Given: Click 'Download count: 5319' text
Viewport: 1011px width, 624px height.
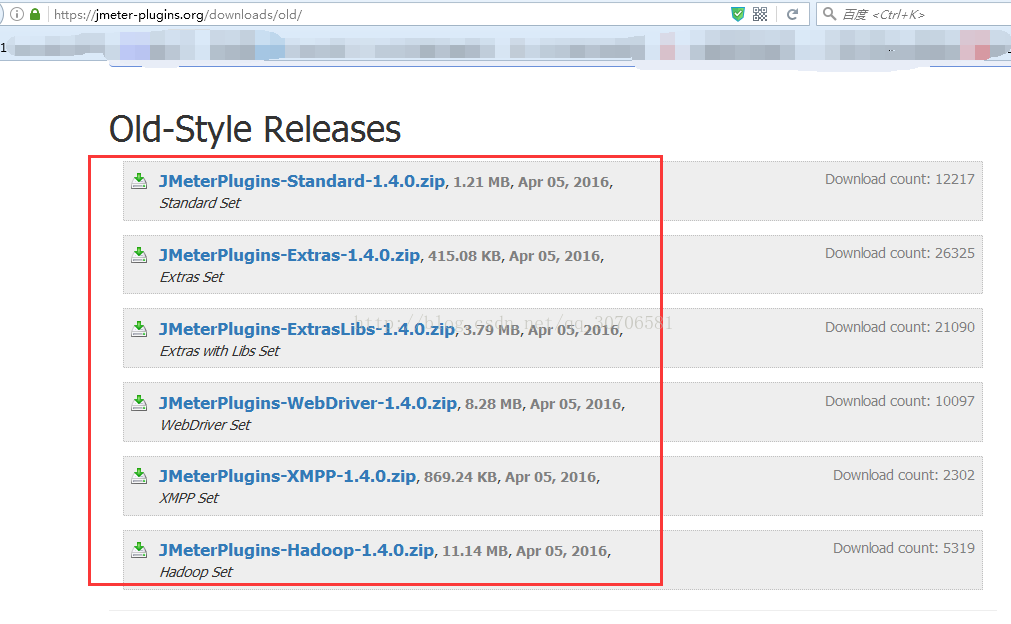Looking at the screenshot, I should [904, 548].
